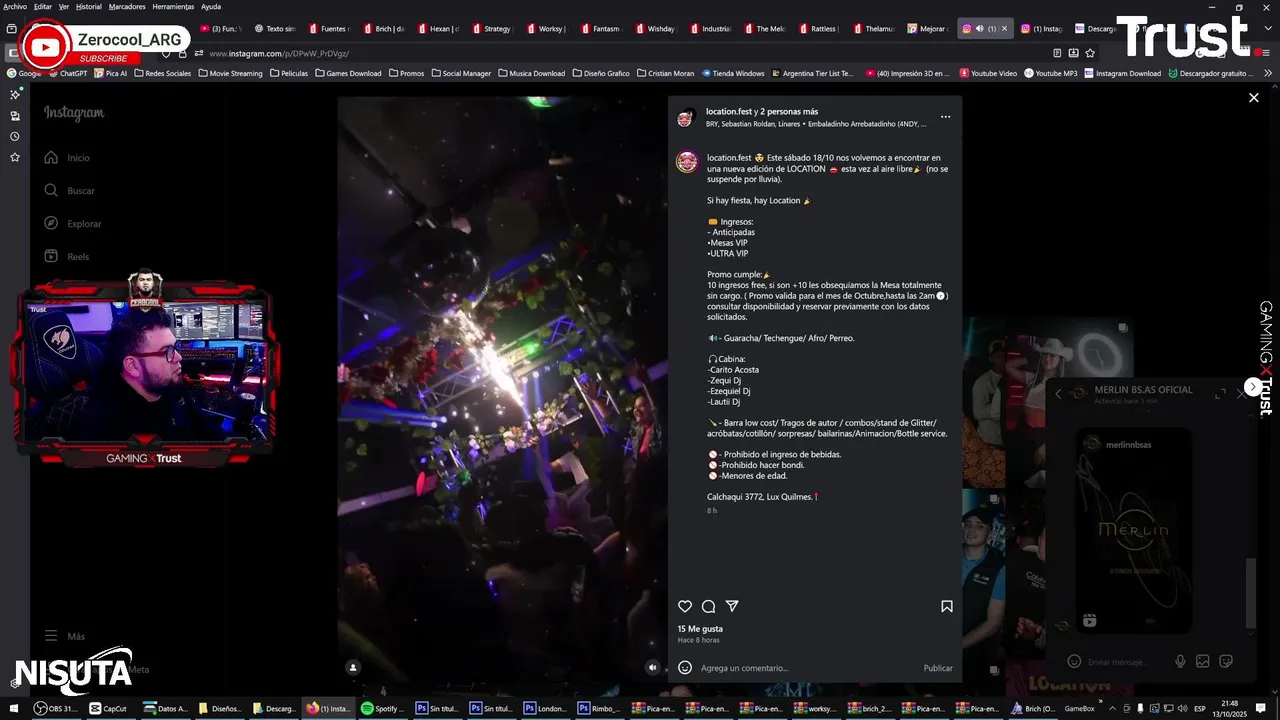Go to Instagram Inicio
This screenshot has height=720, width=1280.
[x=67, y=158]
